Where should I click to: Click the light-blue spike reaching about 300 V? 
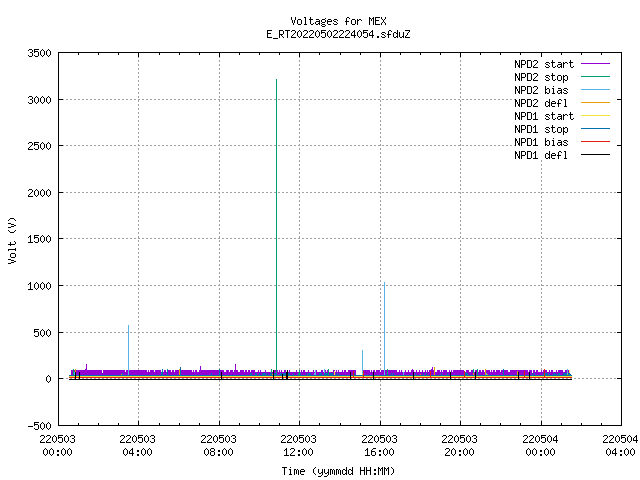click(x=362, y=360)
